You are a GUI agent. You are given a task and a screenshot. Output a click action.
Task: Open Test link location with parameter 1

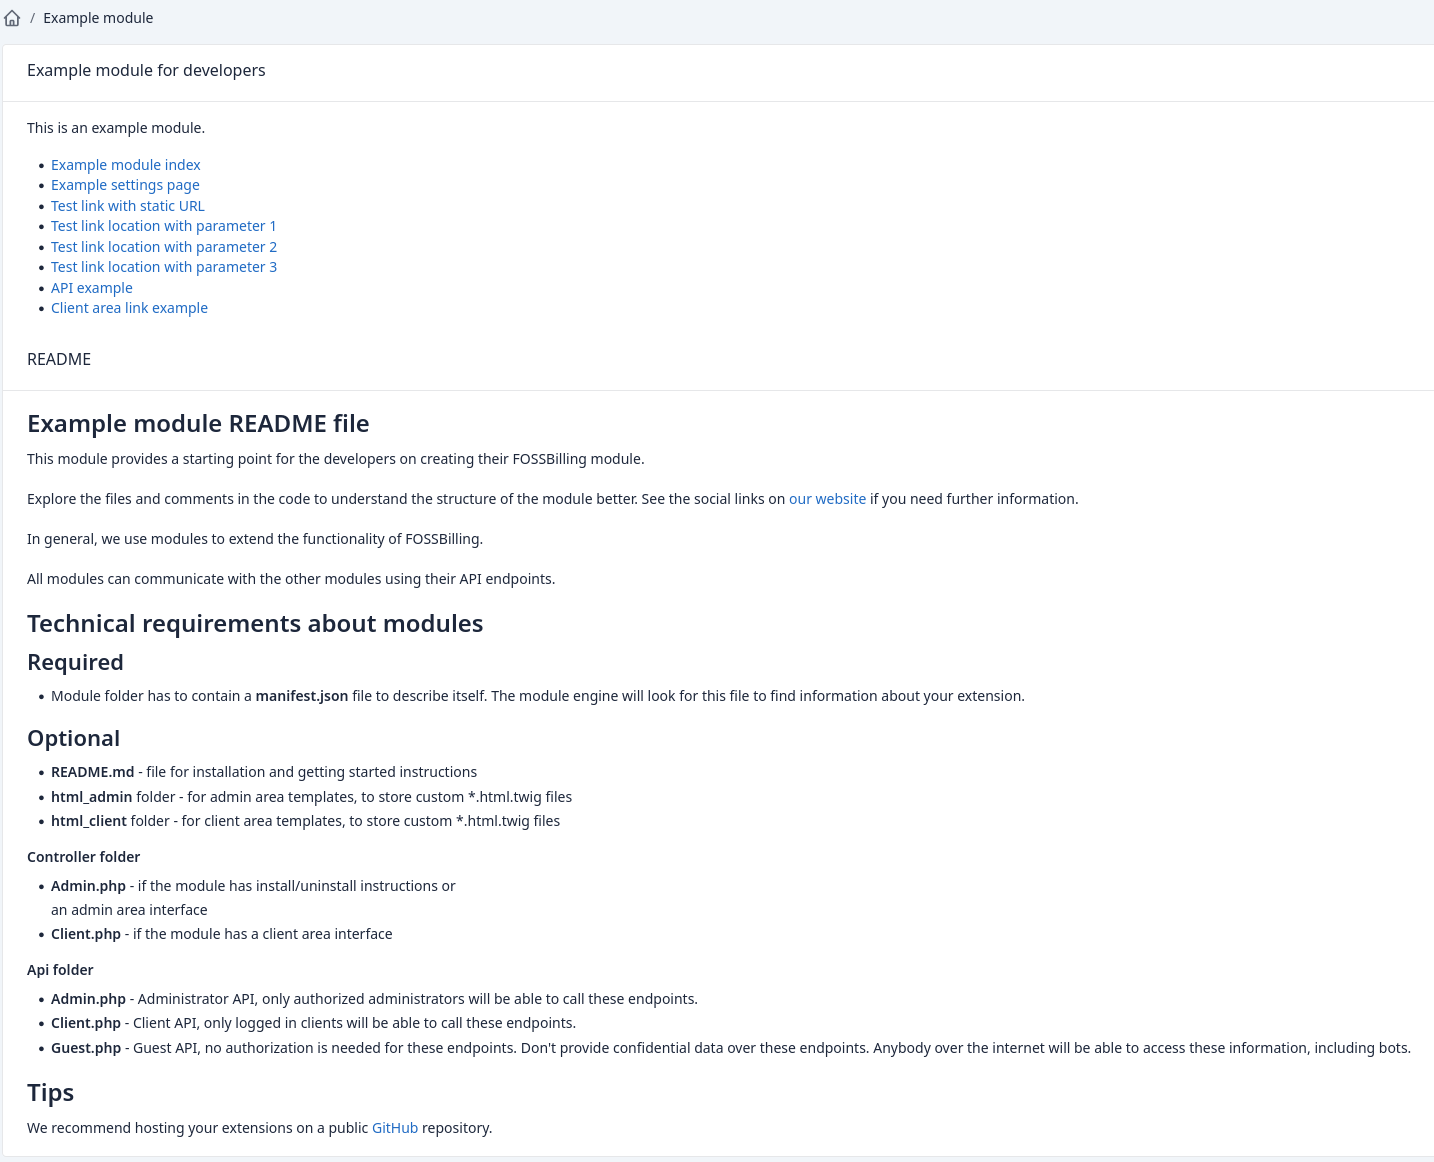(163, 226)
